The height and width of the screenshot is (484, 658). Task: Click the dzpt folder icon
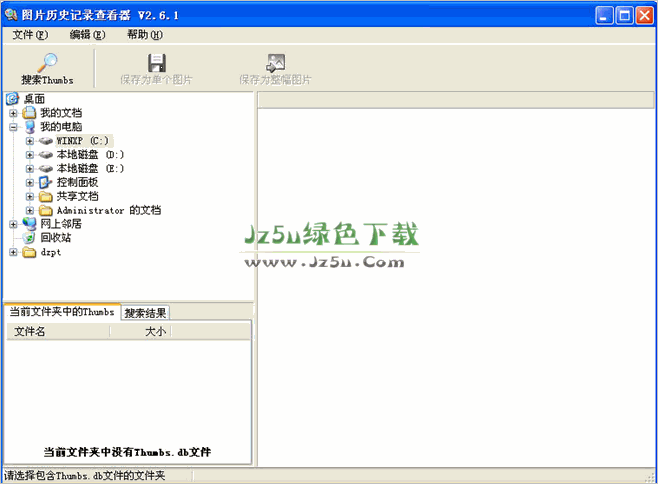click(x=29, y=252)
